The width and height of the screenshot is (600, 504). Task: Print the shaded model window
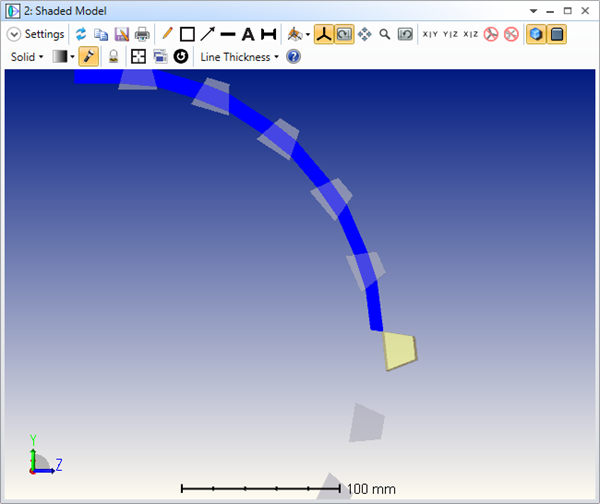pos(142,34)
